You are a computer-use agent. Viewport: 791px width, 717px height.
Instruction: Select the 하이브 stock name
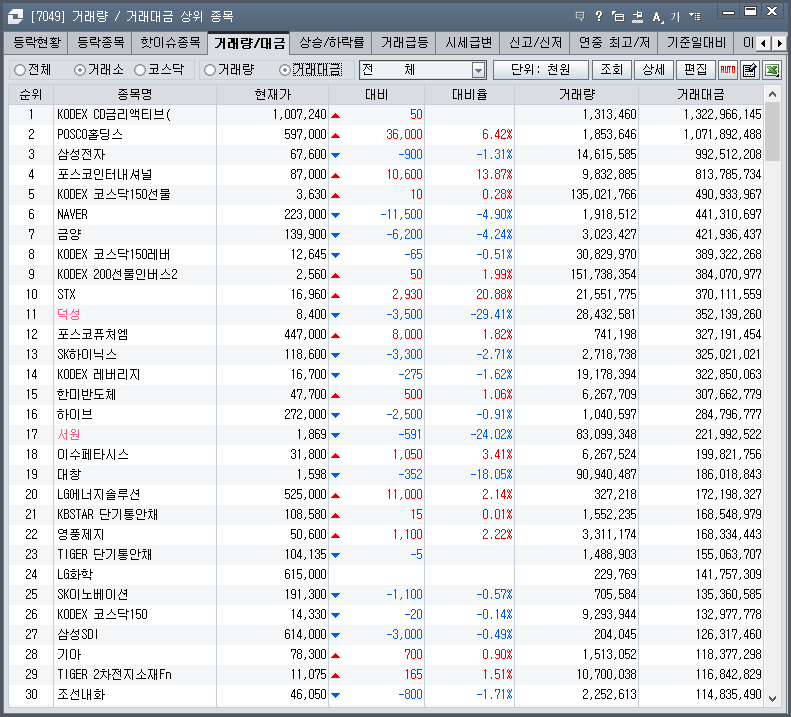[75, 415]
